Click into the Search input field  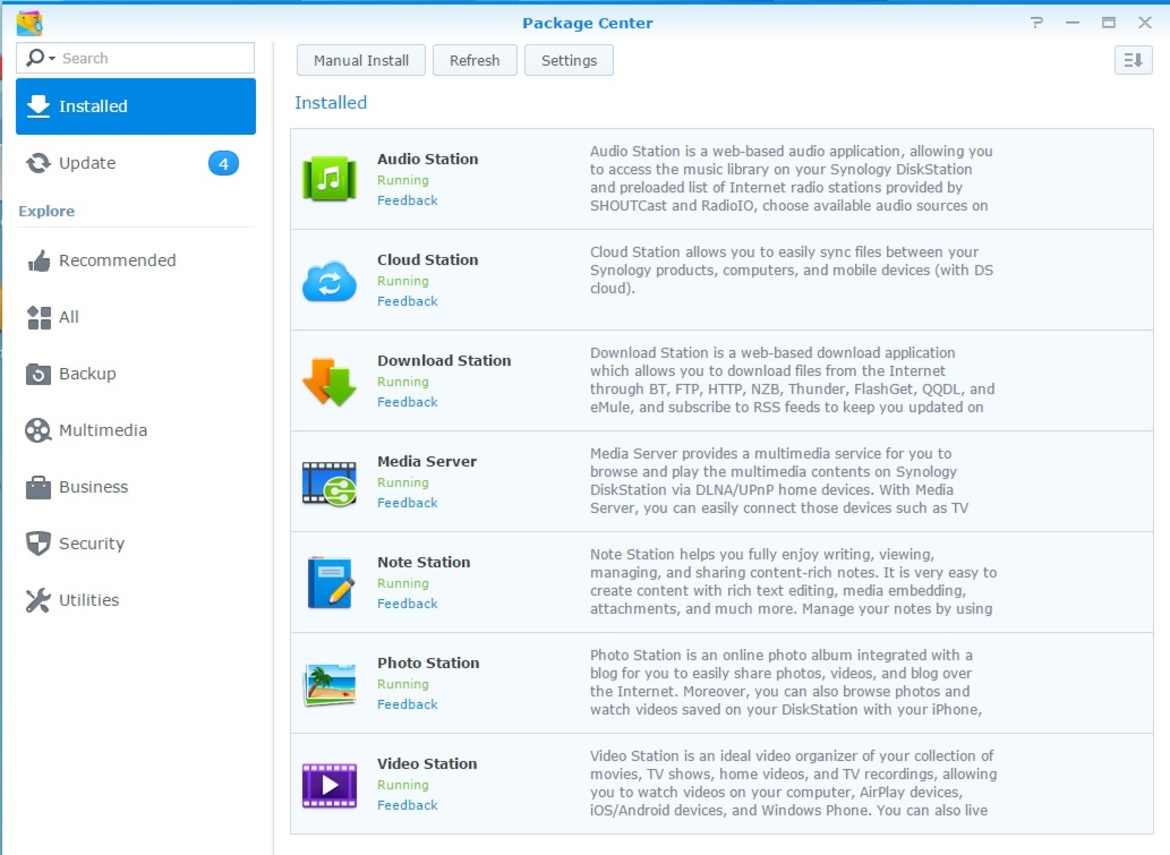click(x=135, y=58)
